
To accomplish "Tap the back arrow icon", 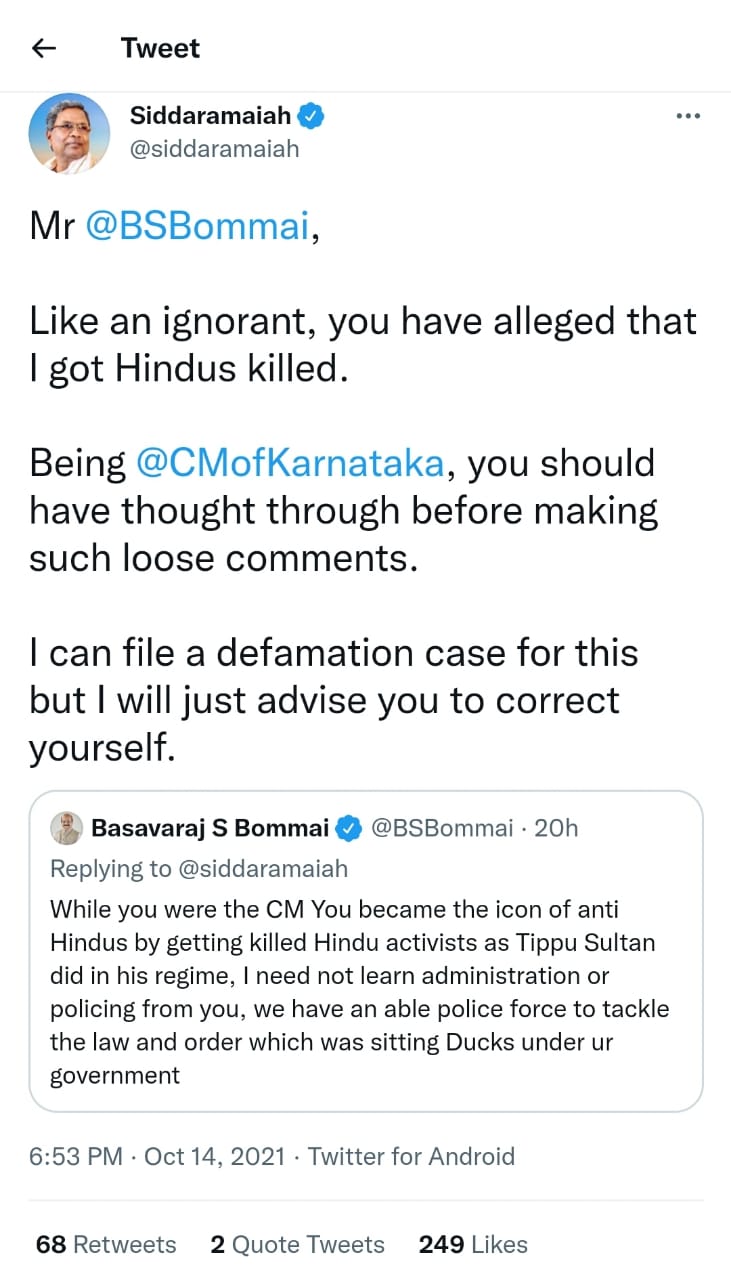I will (x=44, y=48).
